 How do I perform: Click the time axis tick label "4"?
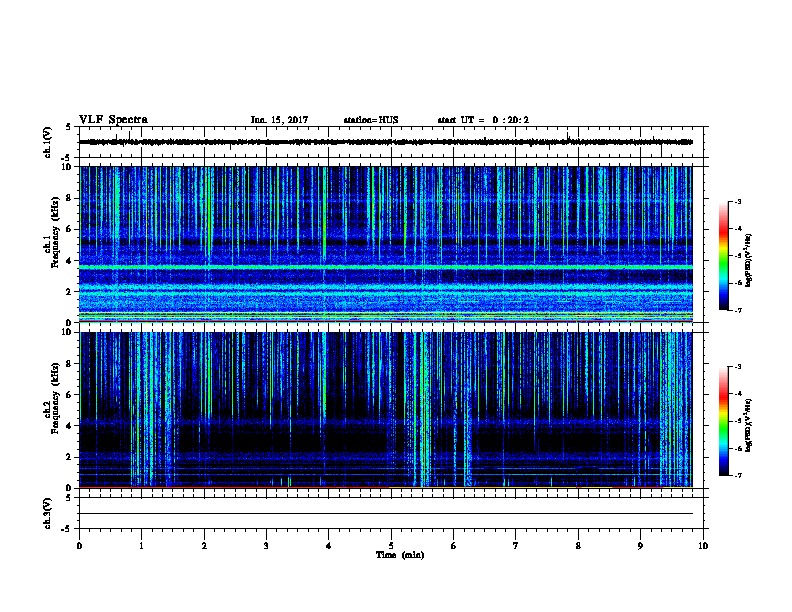click(x=329, y=546)
